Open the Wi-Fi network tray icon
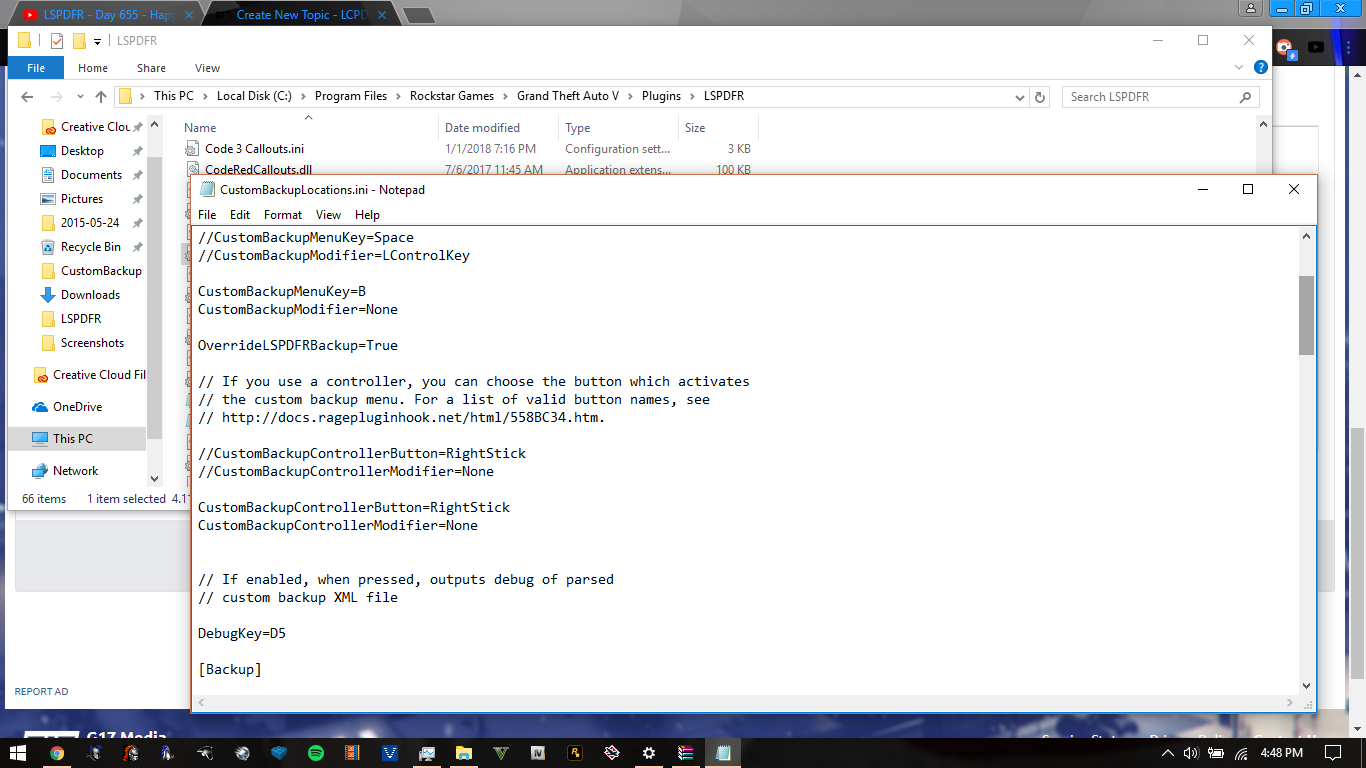1366x768 pixels. 1241,753
